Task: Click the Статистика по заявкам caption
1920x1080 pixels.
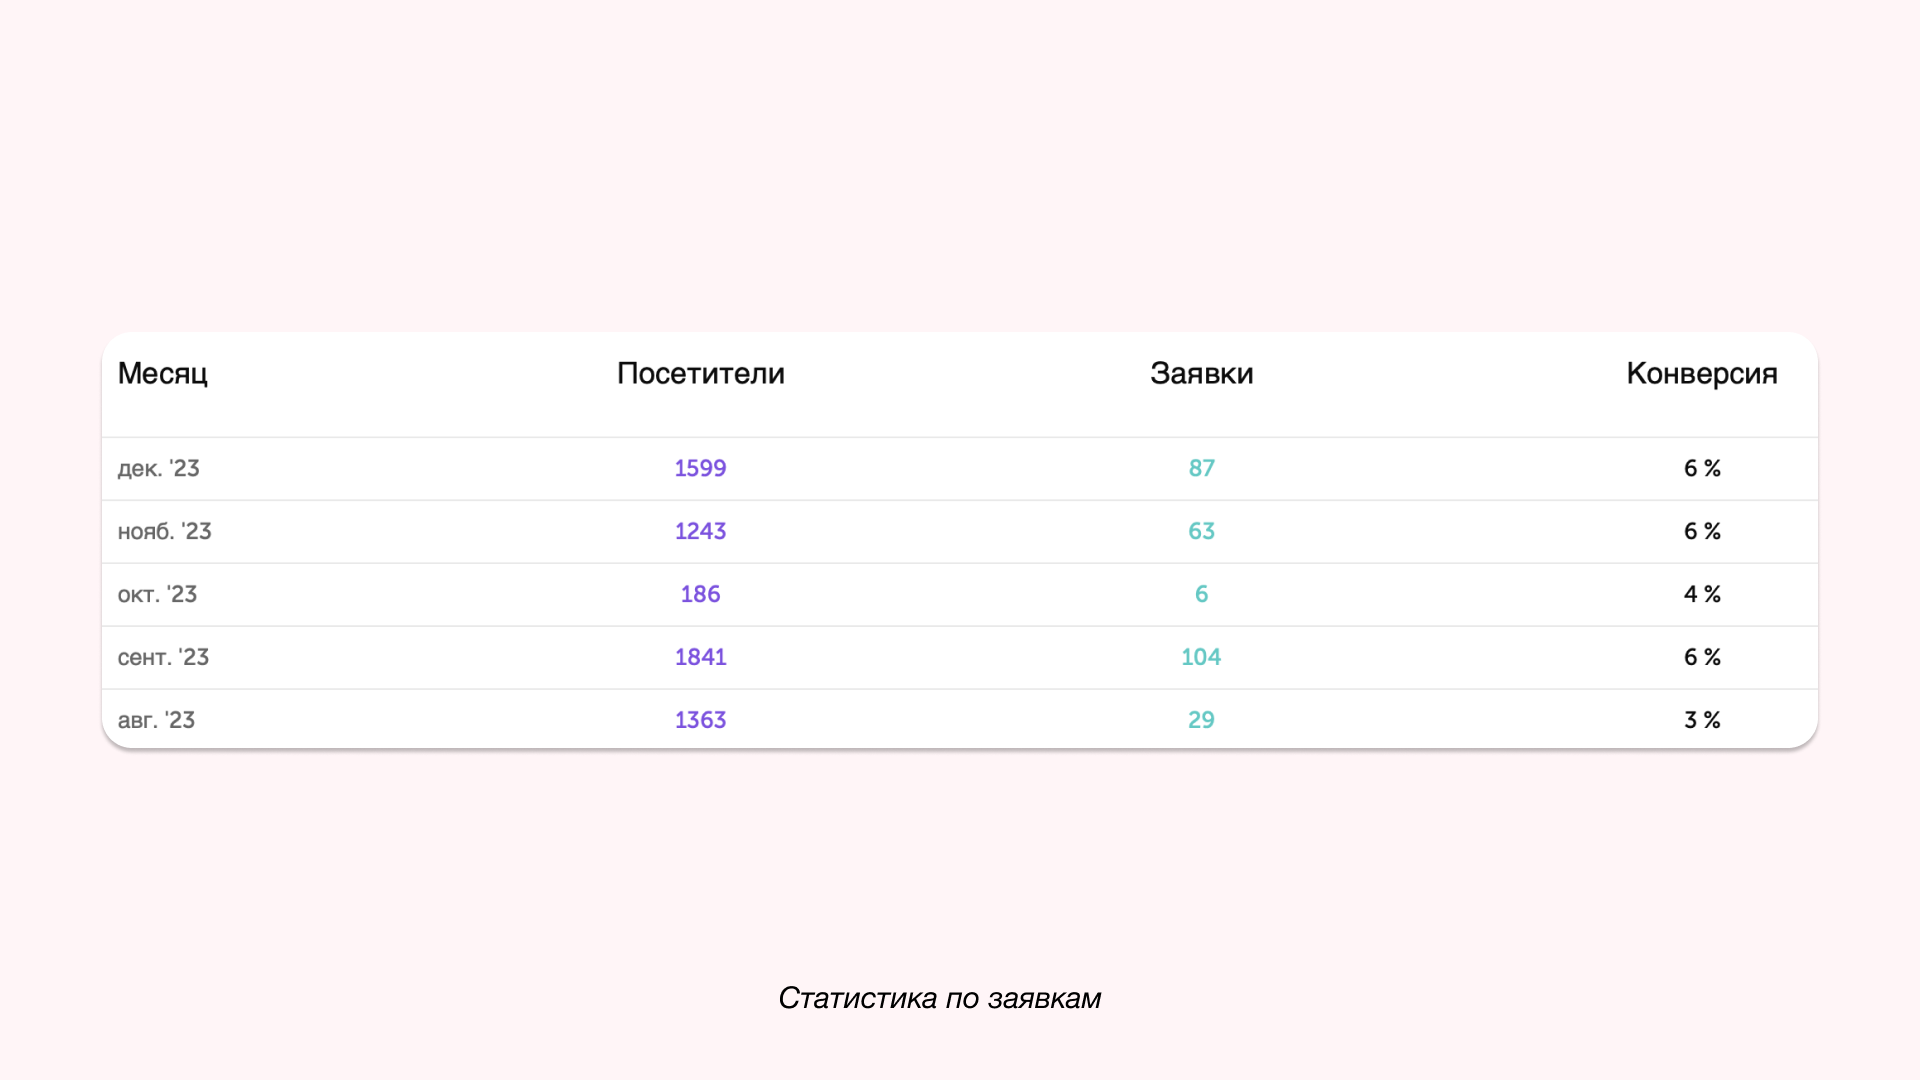Action: pyautogui.click(x=939, y=998)
